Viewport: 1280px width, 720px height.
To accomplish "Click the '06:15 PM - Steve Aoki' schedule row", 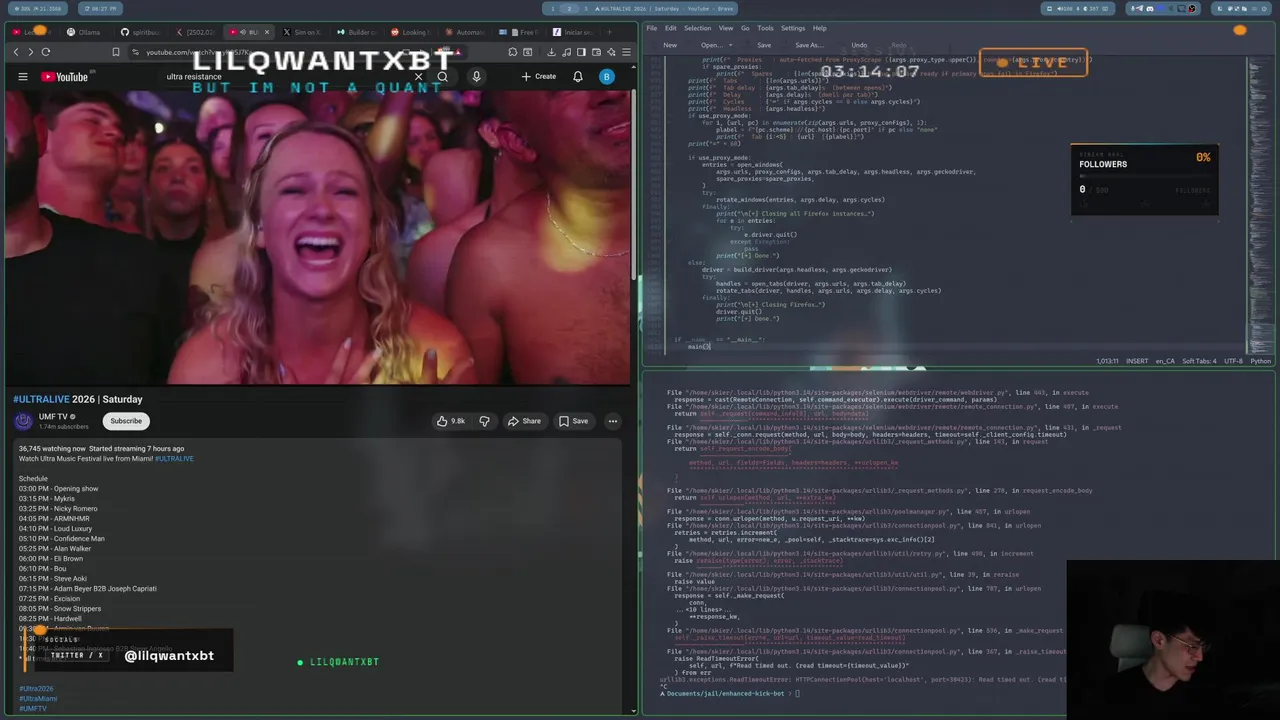I will click(x=52, y=578).
